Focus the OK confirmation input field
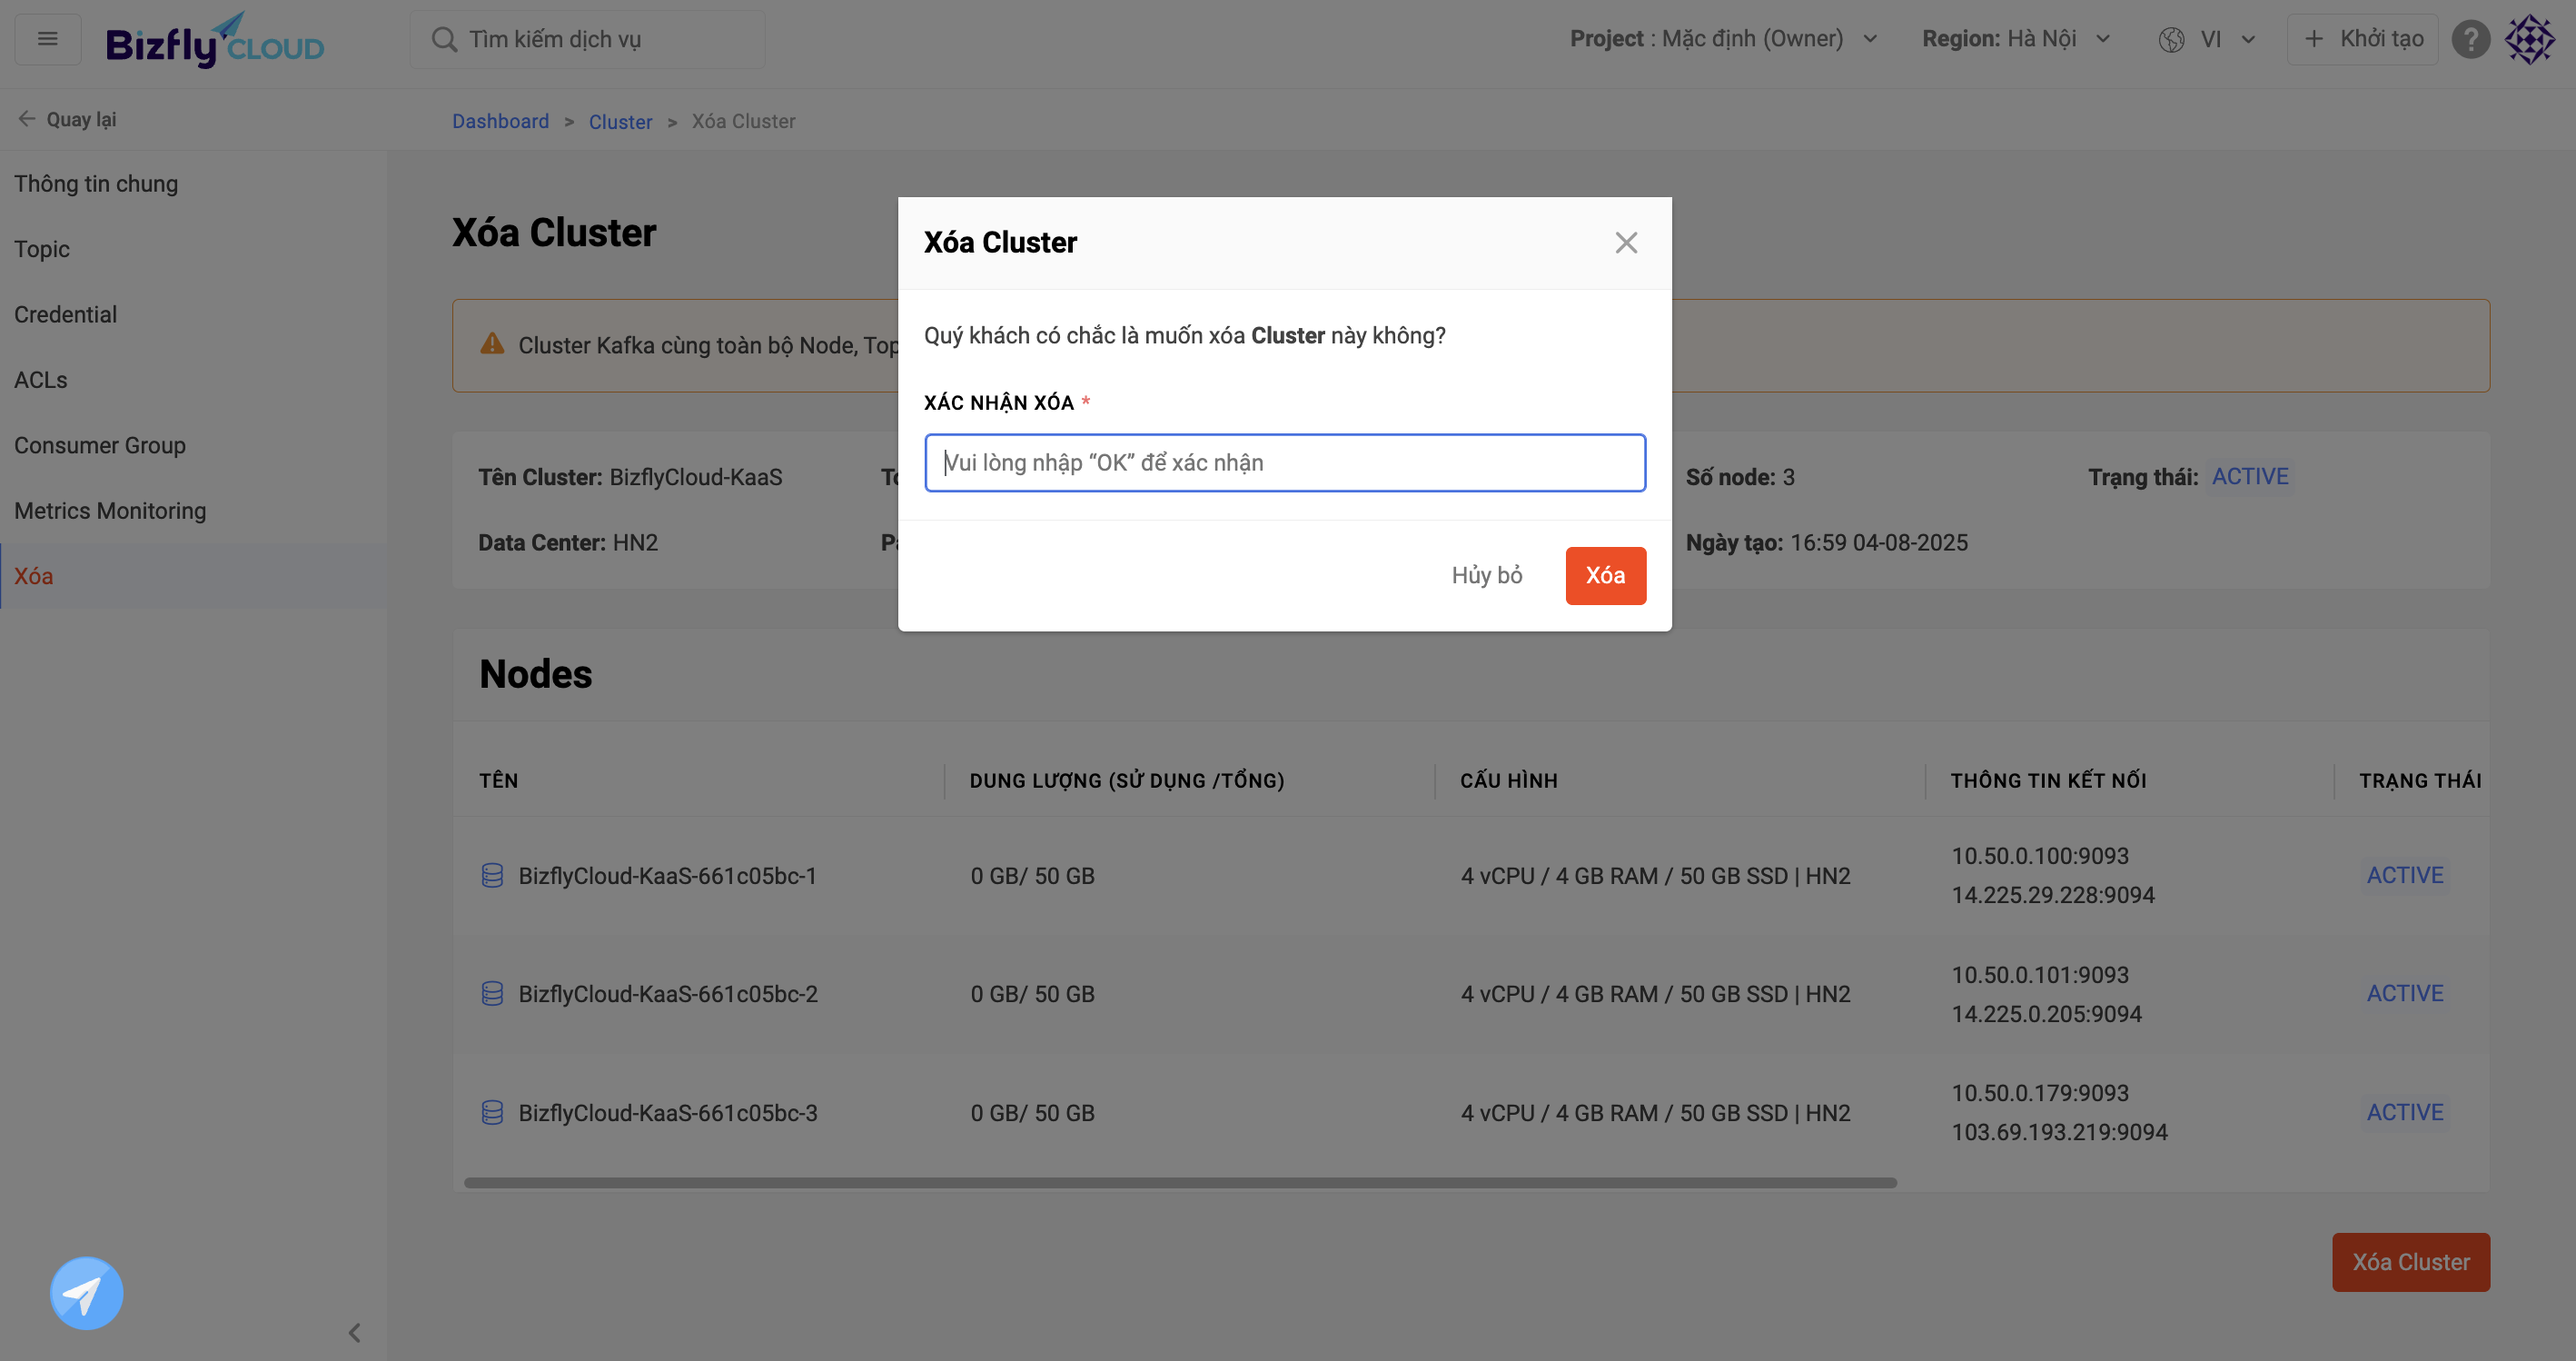Viewport: 2576px width, 1361px height. click(x=1285, y=463)
